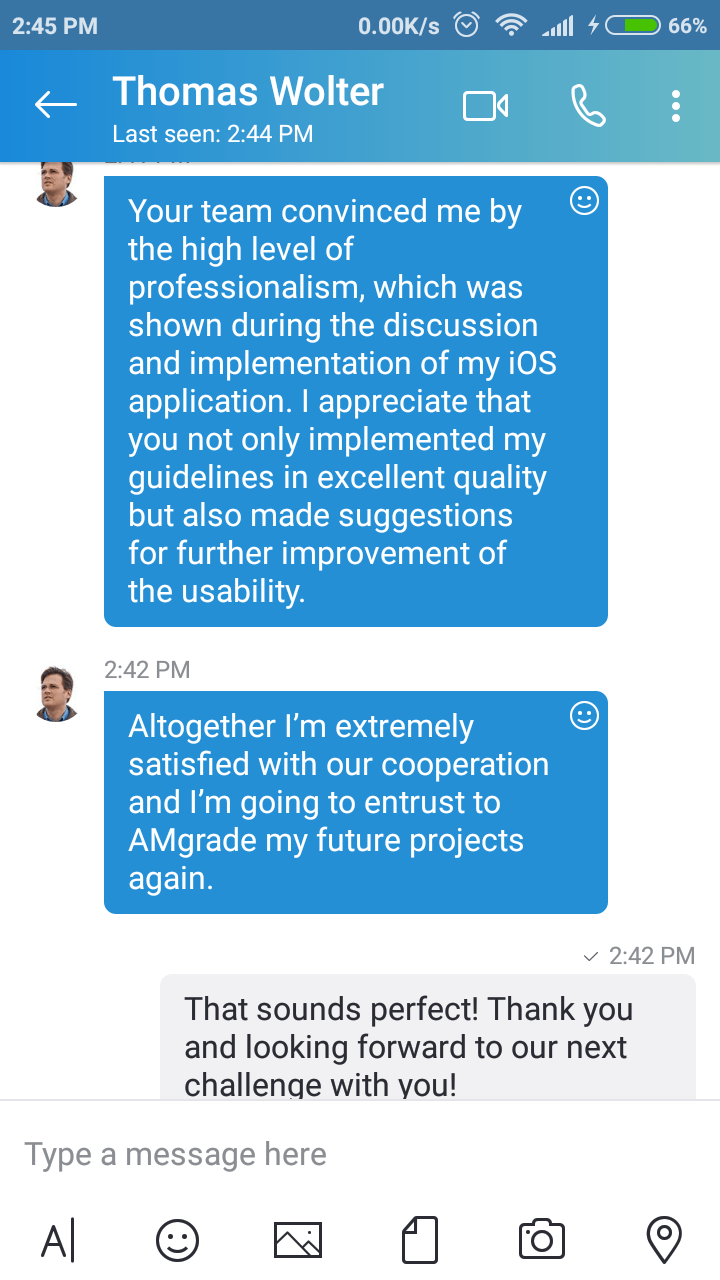Tap the Last seen 2:44 PM status
This screenshot has height=1280, width=720.
click(x=213, y=134)
